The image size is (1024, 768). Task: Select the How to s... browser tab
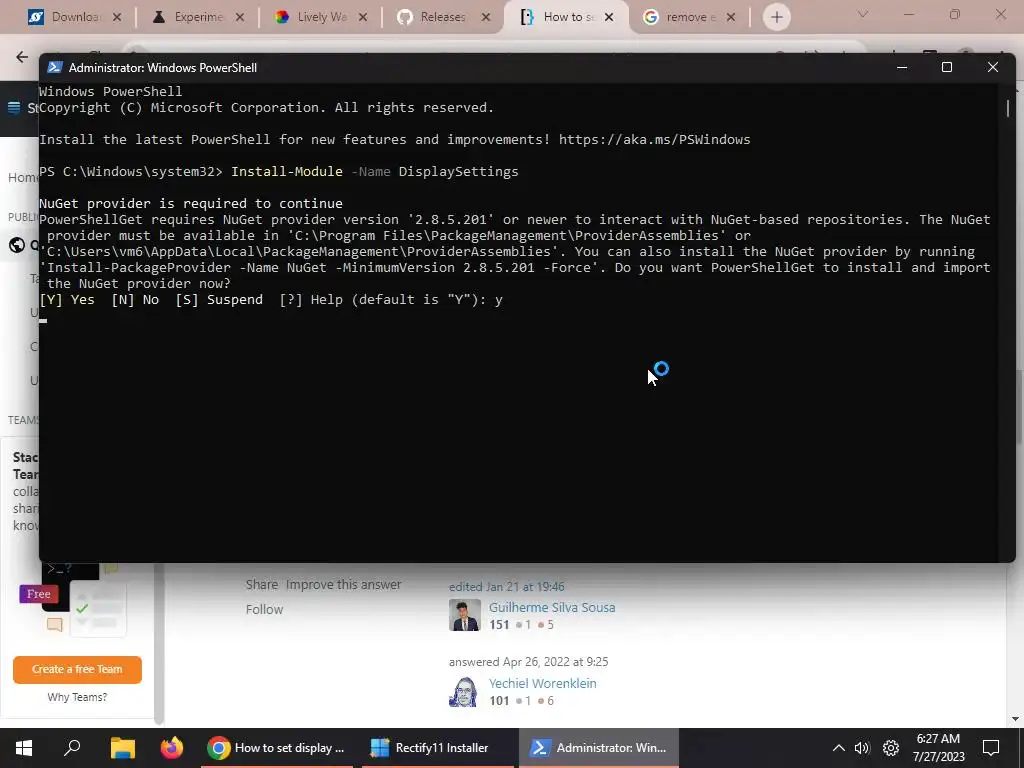tap(567, 17)
